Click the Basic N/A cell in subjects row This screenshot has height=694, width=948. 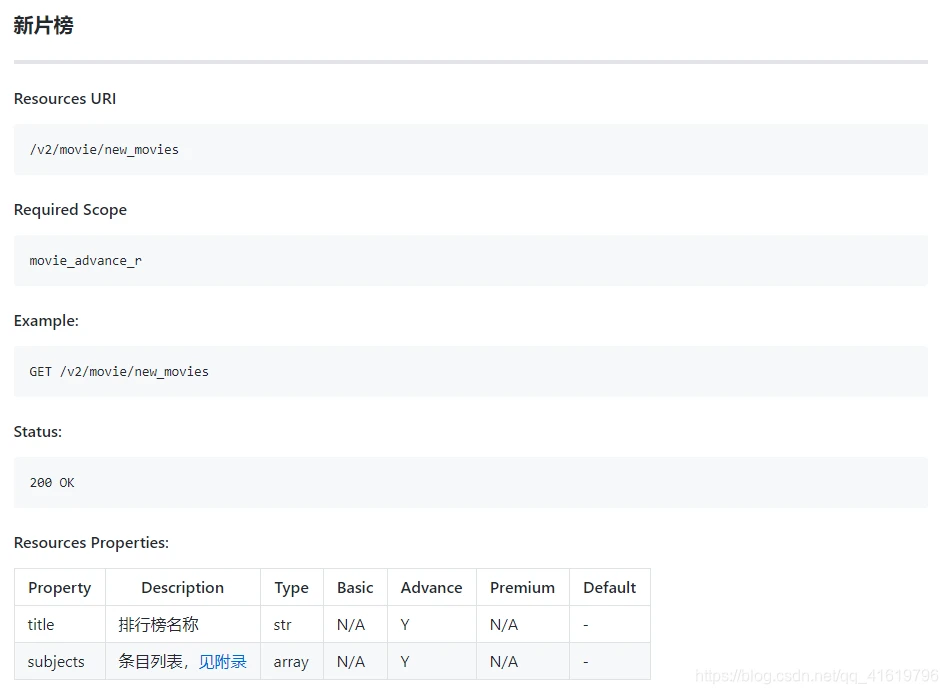[355, 661]
